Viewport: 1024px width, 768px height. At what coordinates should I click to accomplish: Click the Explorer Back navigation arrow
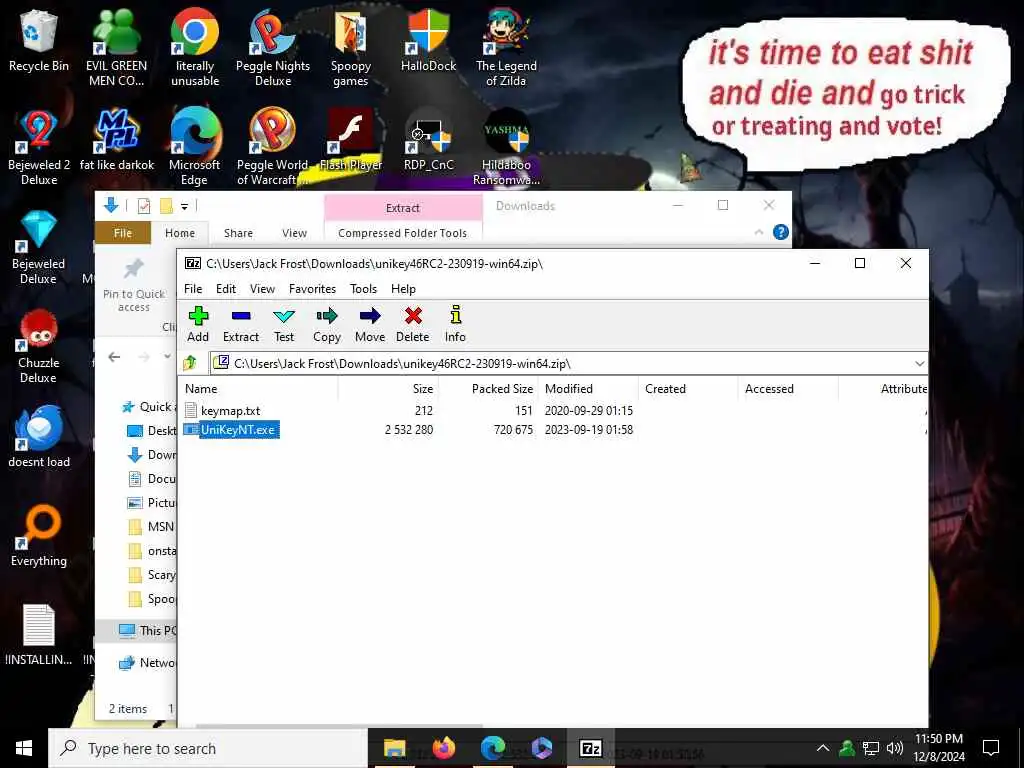coord(114,357)
